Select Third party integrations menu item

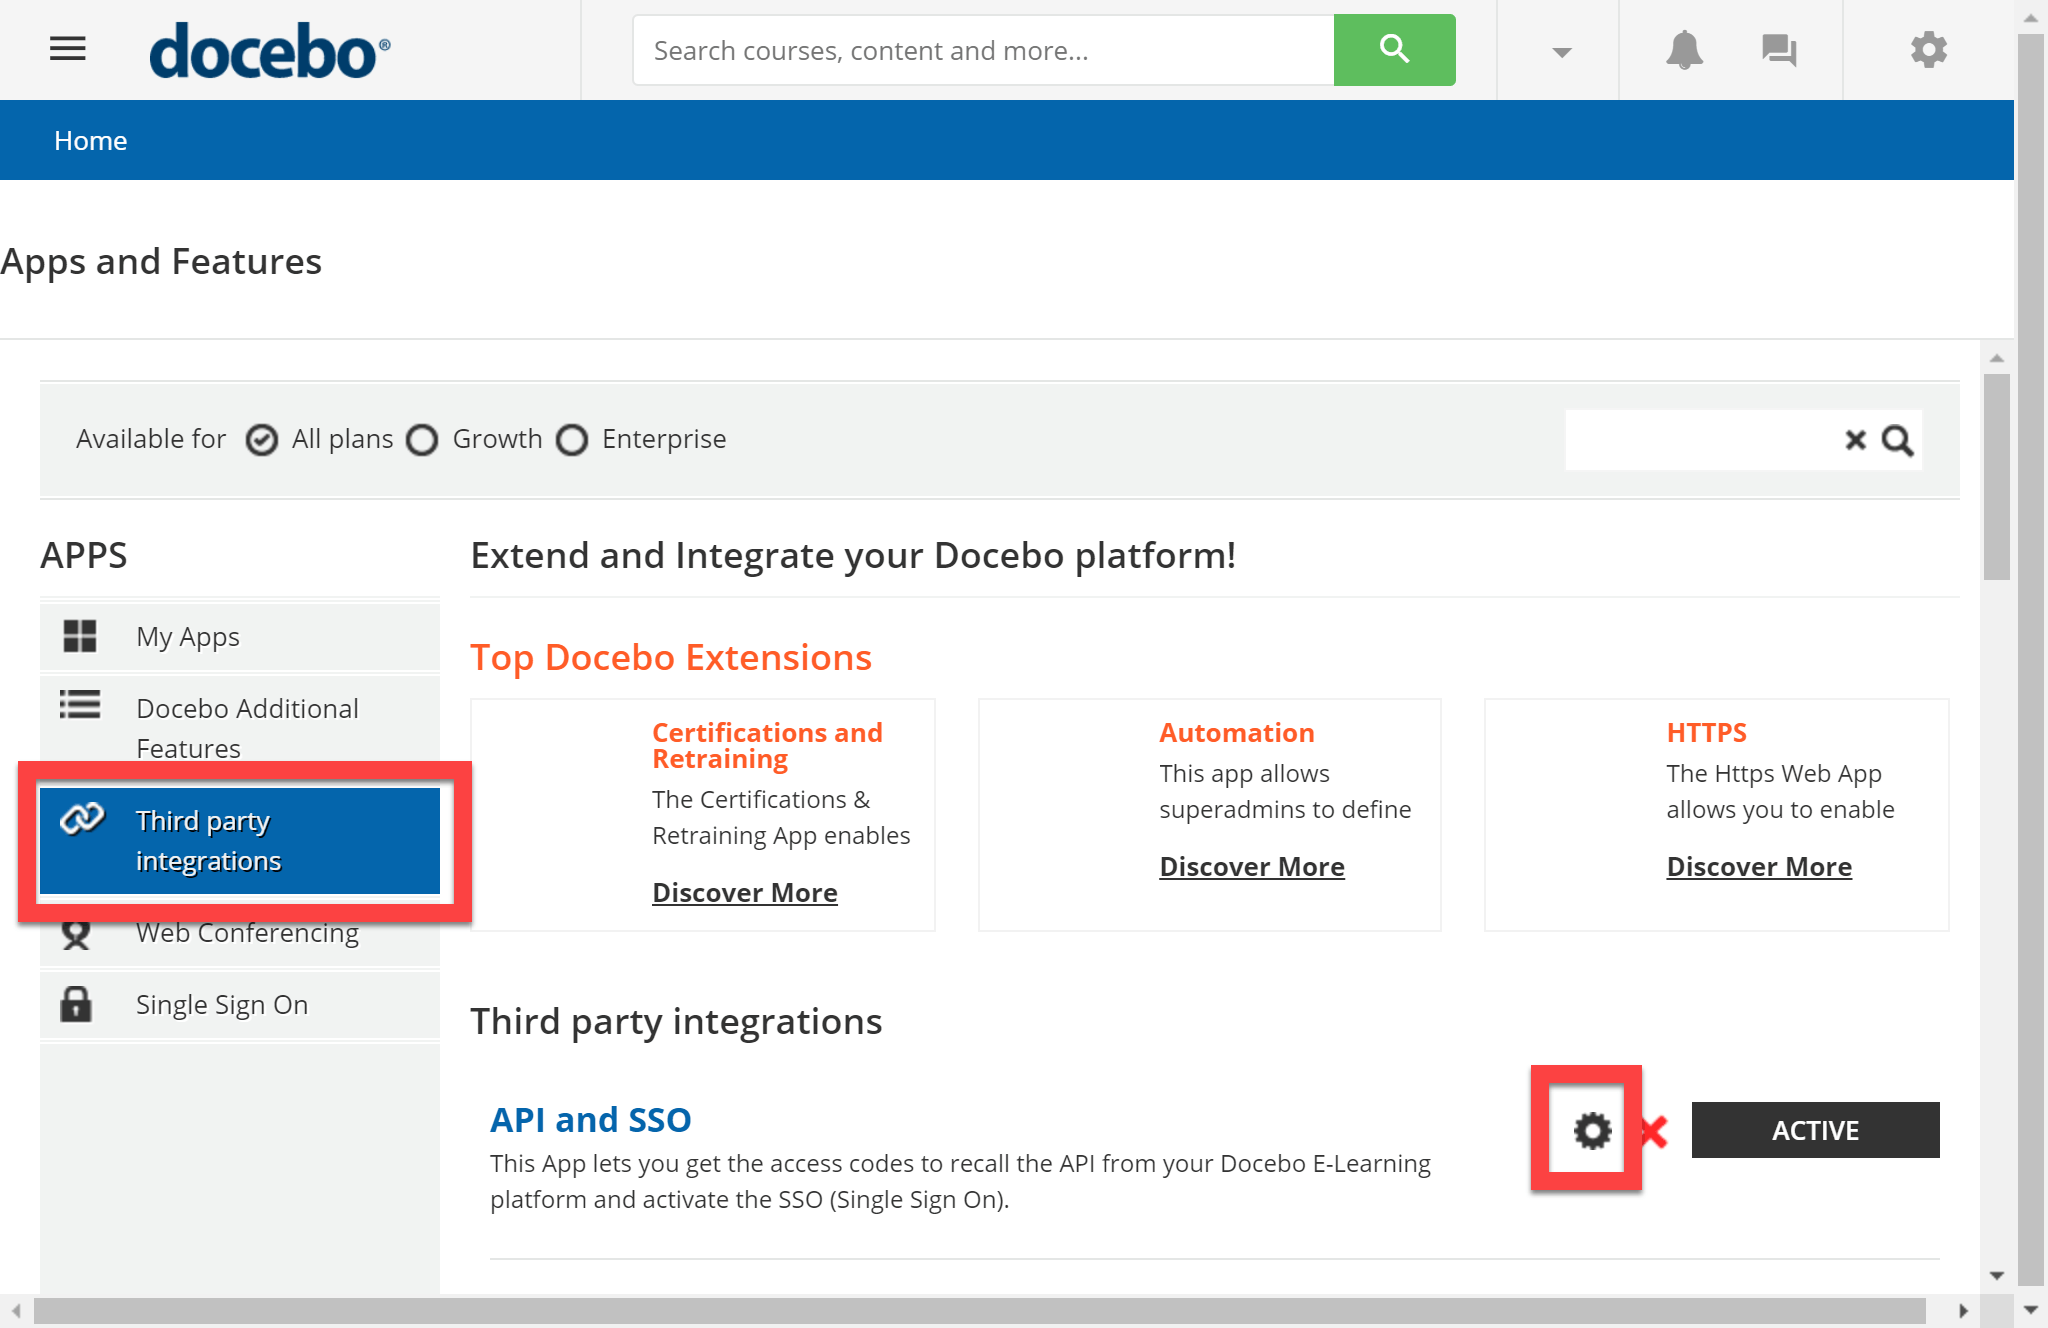point(240,841)
